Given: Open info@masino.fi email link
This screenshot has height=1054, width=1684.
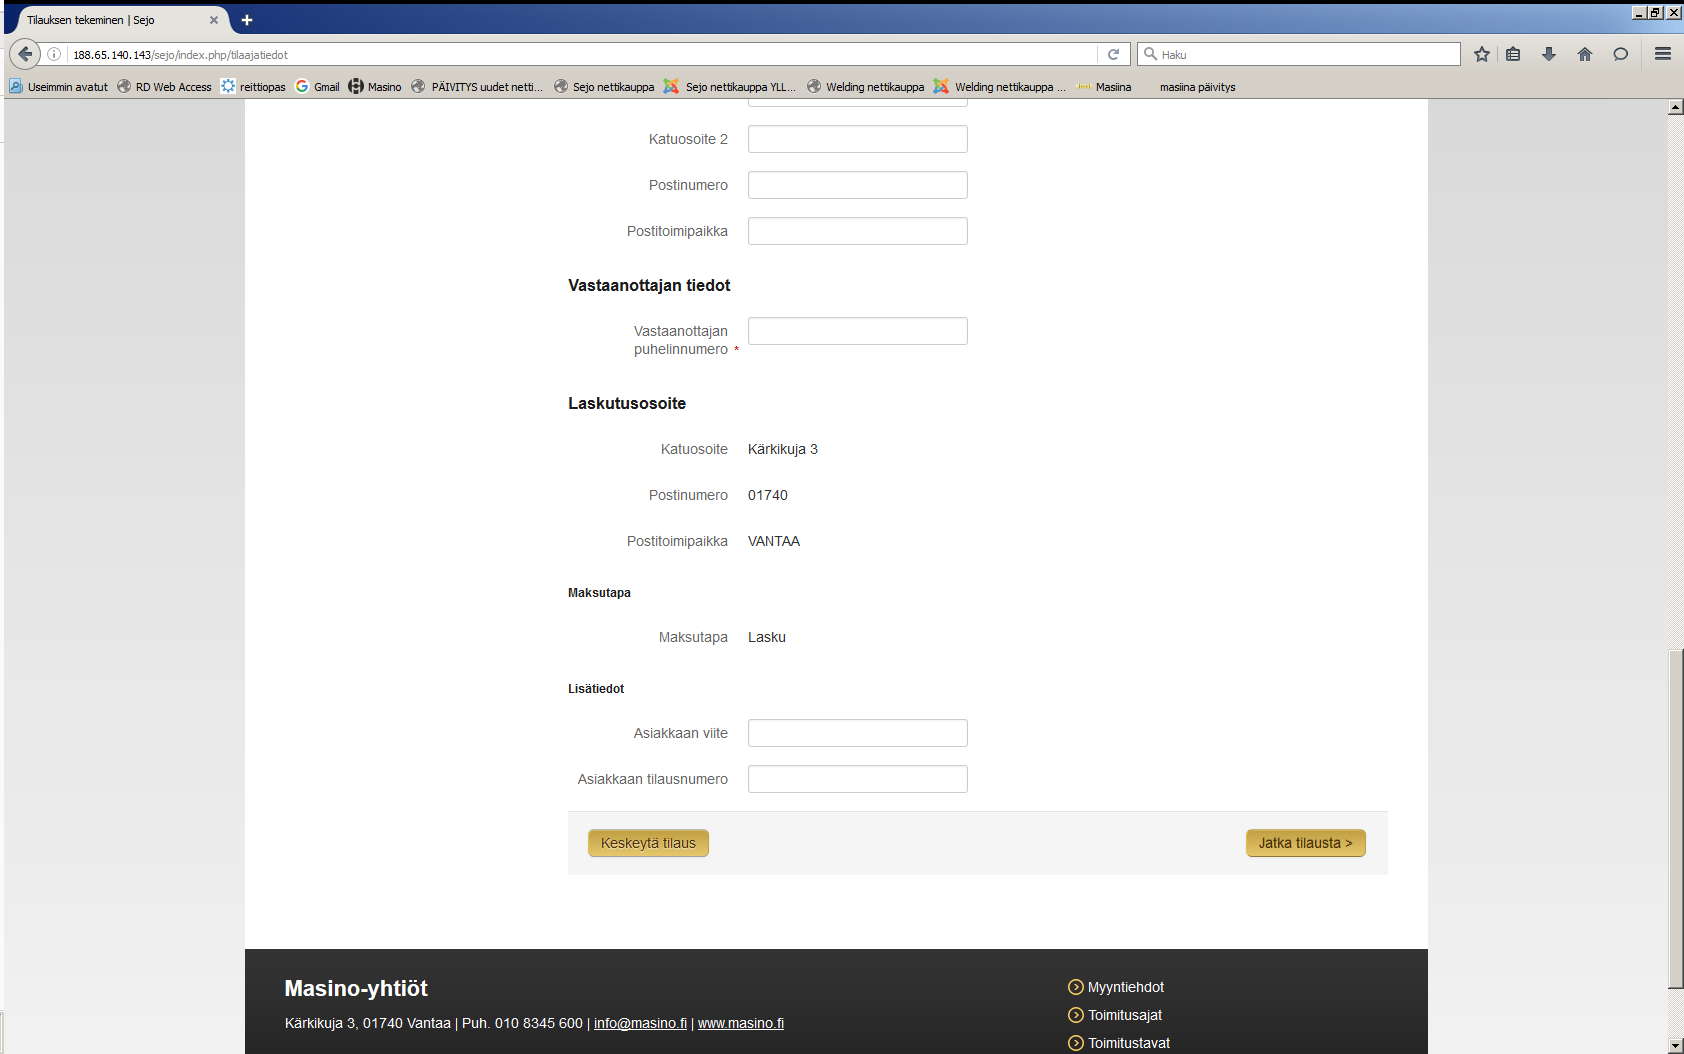Looking at the screenshot, I should [640, 1023].
